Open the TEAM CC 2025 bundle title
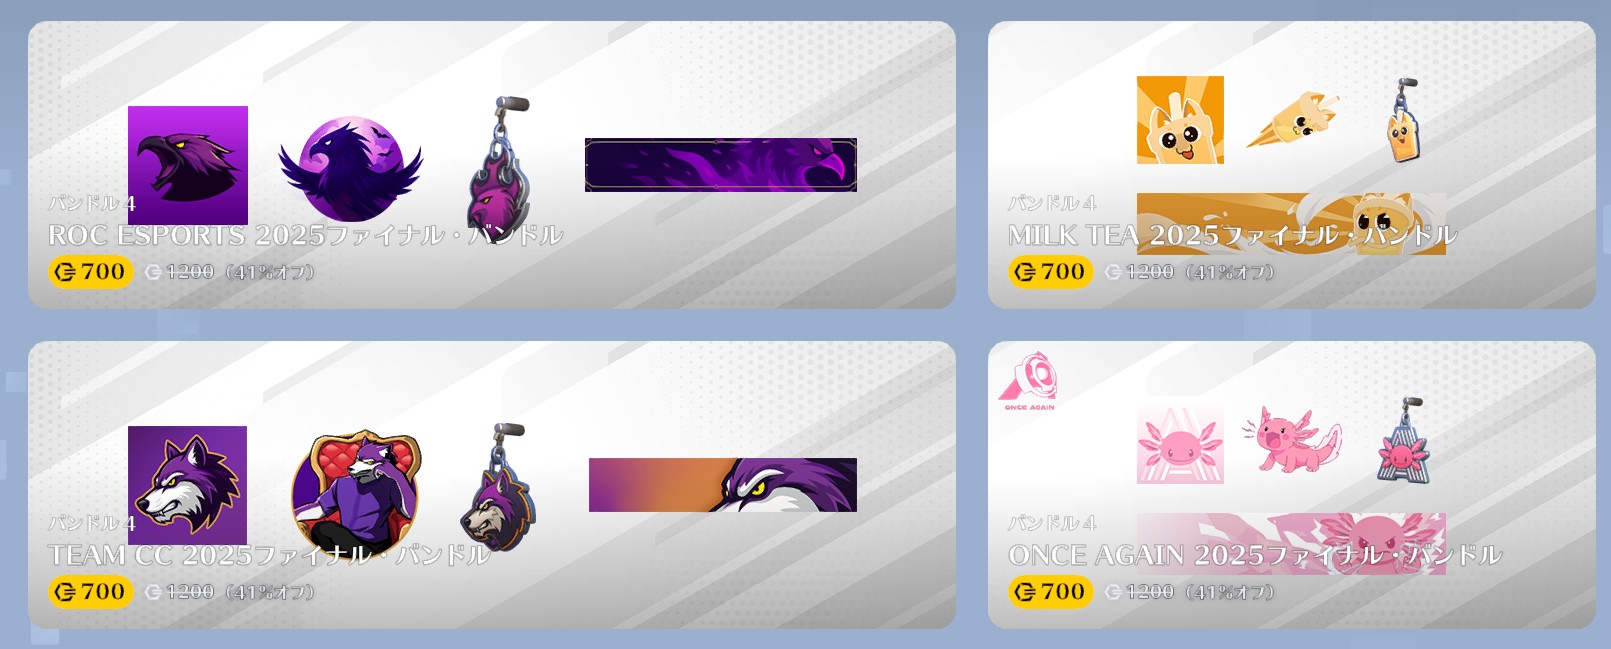Image resolution: width=1611 pixels, height=649 pixels. (x=269, y=555)
